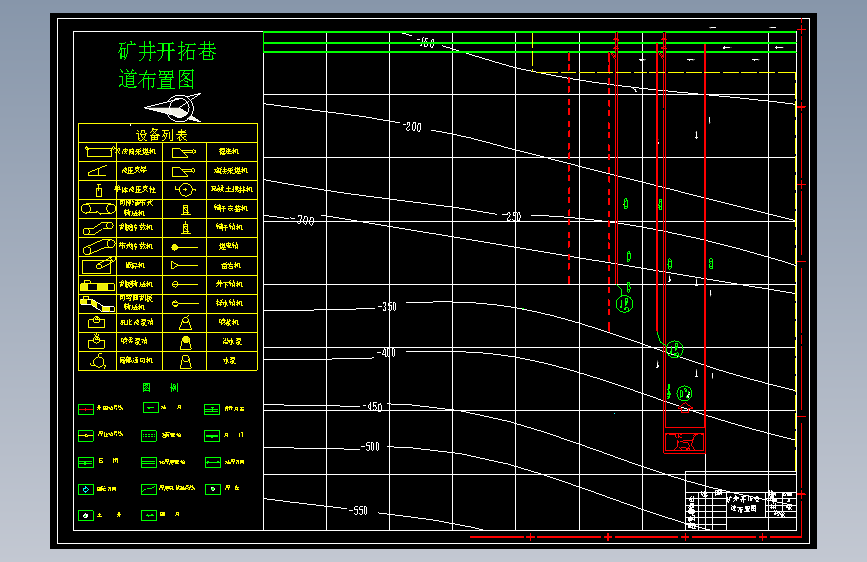This screenshot has width=867, height=562.
Task: Click the -200 contour label
Action: coord(412,127)
